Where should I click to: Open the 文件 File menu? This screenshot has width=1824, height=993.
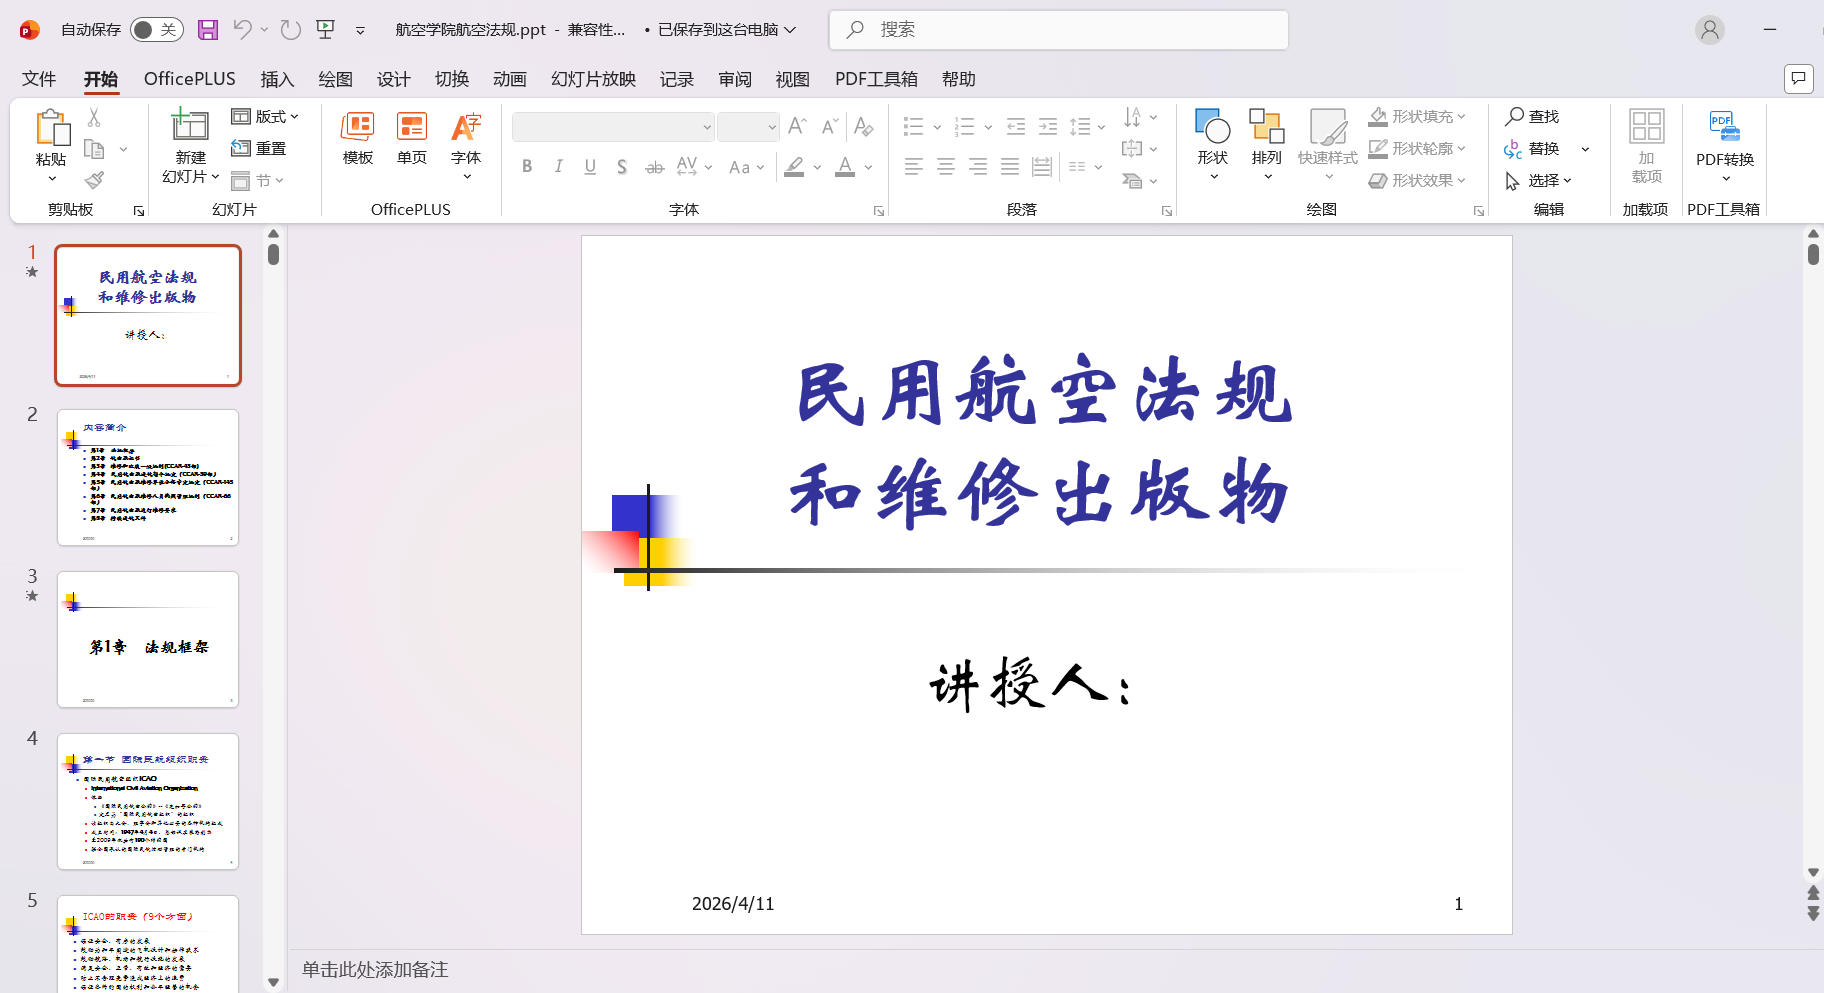(x=39, y=79)
